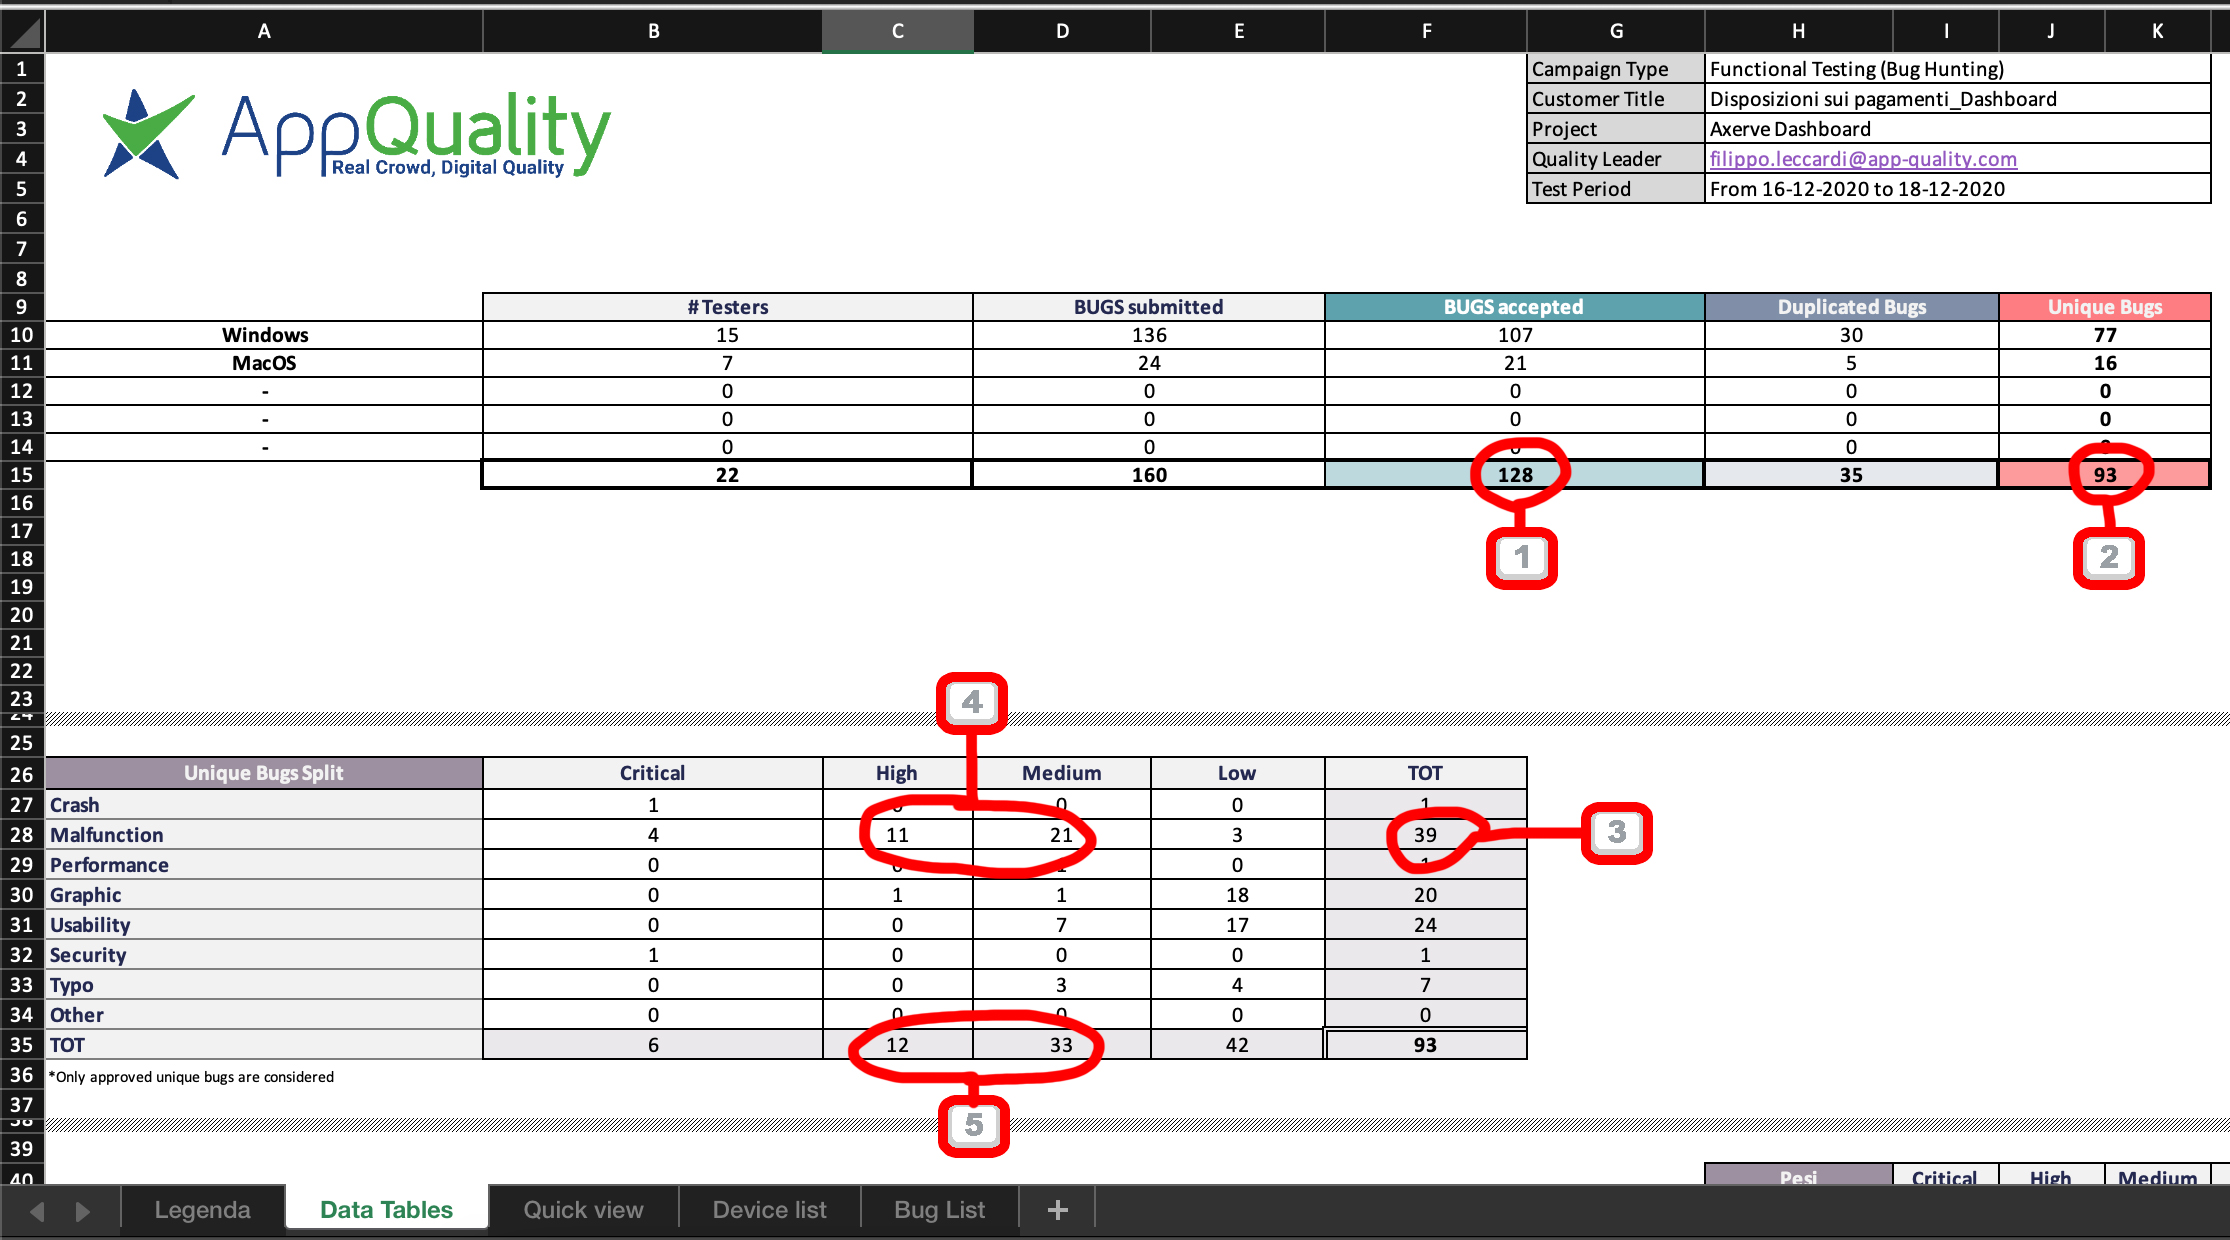Select the Unique Bugs total cell 93
This screenshot has width=2230, height=1240.
[x=2104, y=475]
